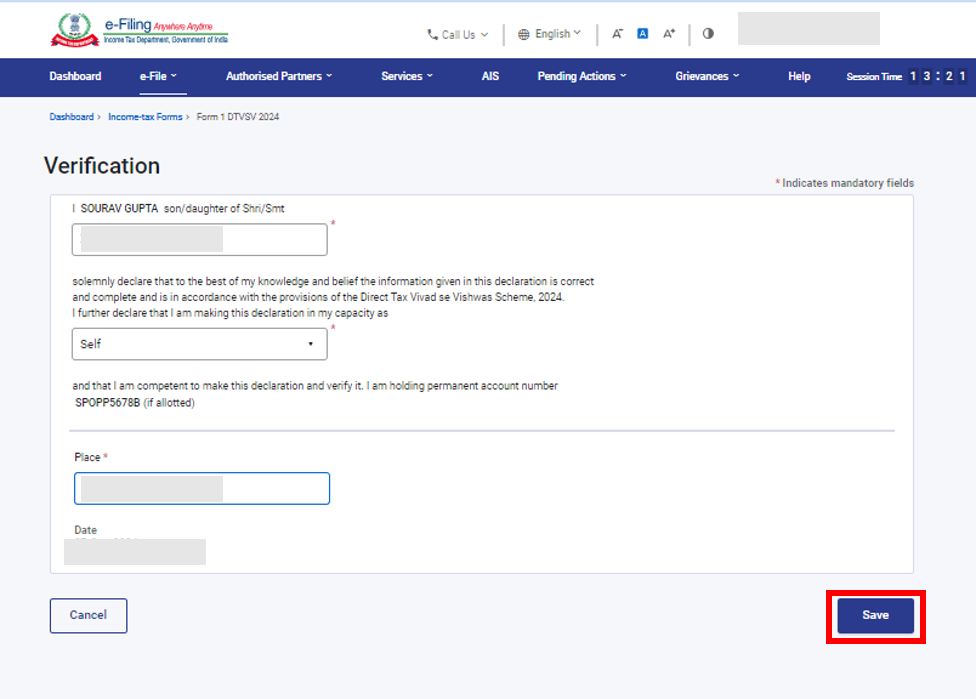This screenshot has height=699, width=976.
Task: Open the AIS menu item
Action: (x=490, y=76)
